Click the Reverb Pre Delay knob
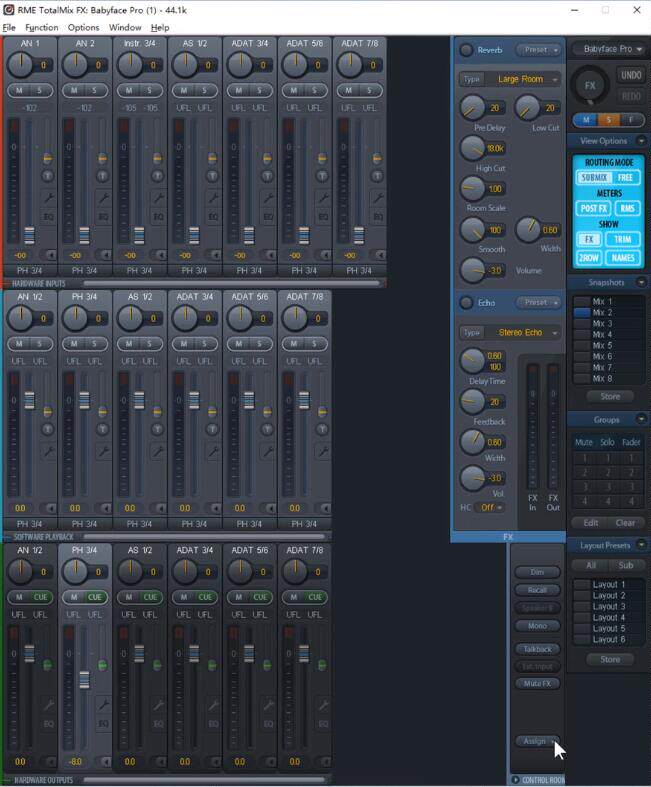The width and height of the screenshot is (651, 787). 472,107
